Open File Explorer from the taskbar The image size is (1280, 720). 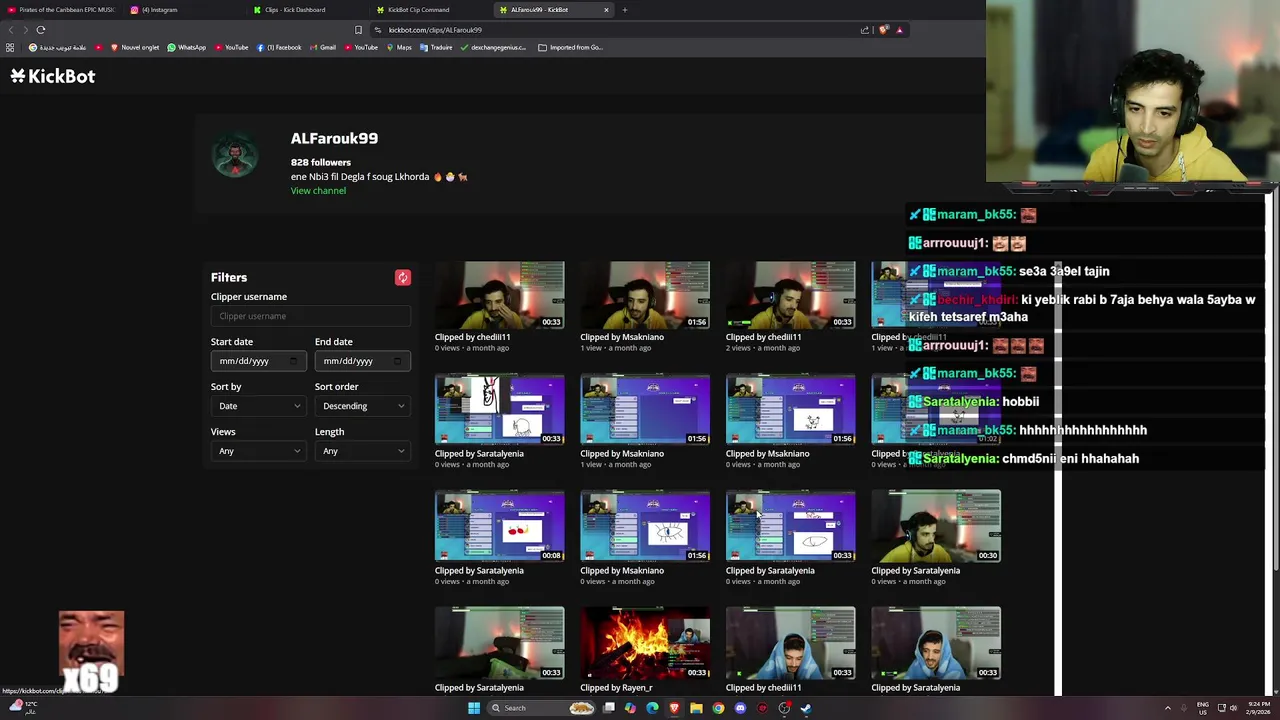(x=696, y=708)
